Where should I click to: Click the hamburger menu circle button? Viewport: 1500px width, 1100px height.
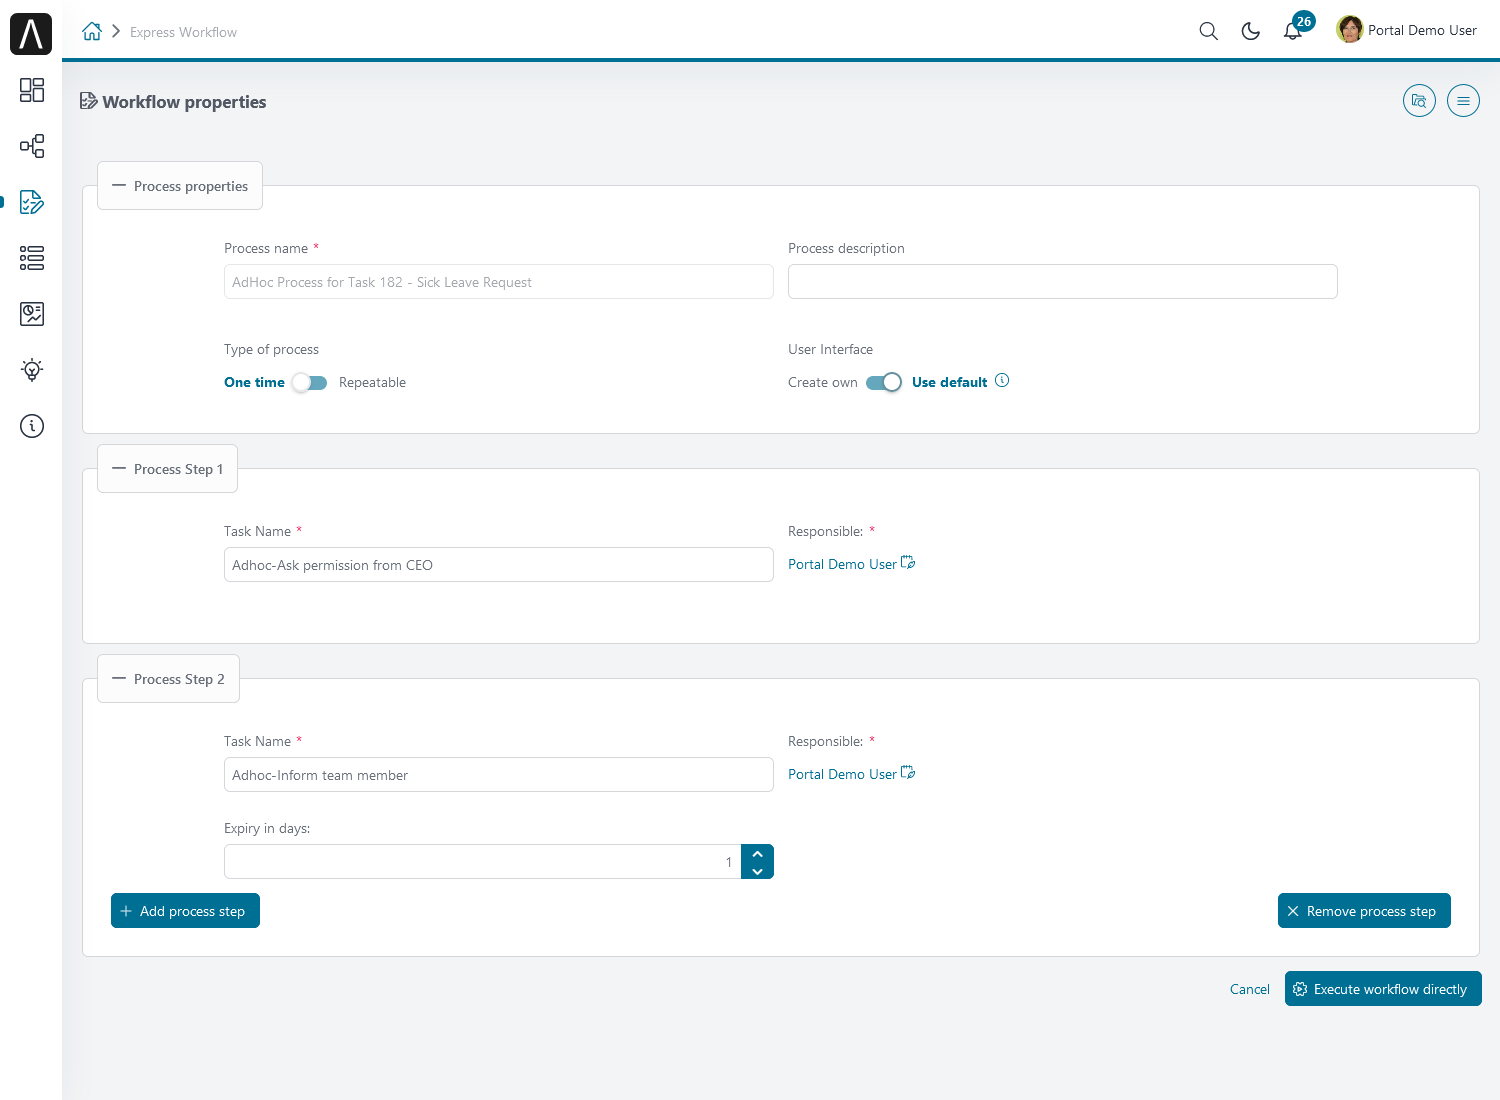point(1463,101)
